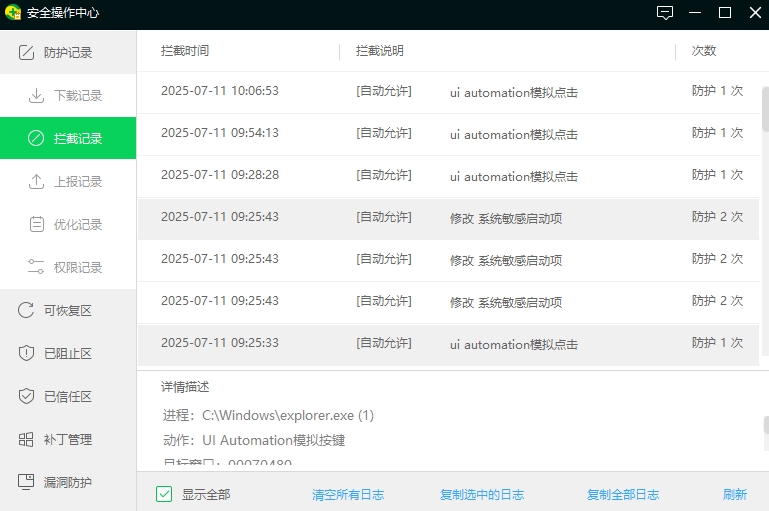This screenshot has height=511, width=769.
Task: Click the 权限记录 sliders icon
Action: pyautogui.click(x=36, y=268)
